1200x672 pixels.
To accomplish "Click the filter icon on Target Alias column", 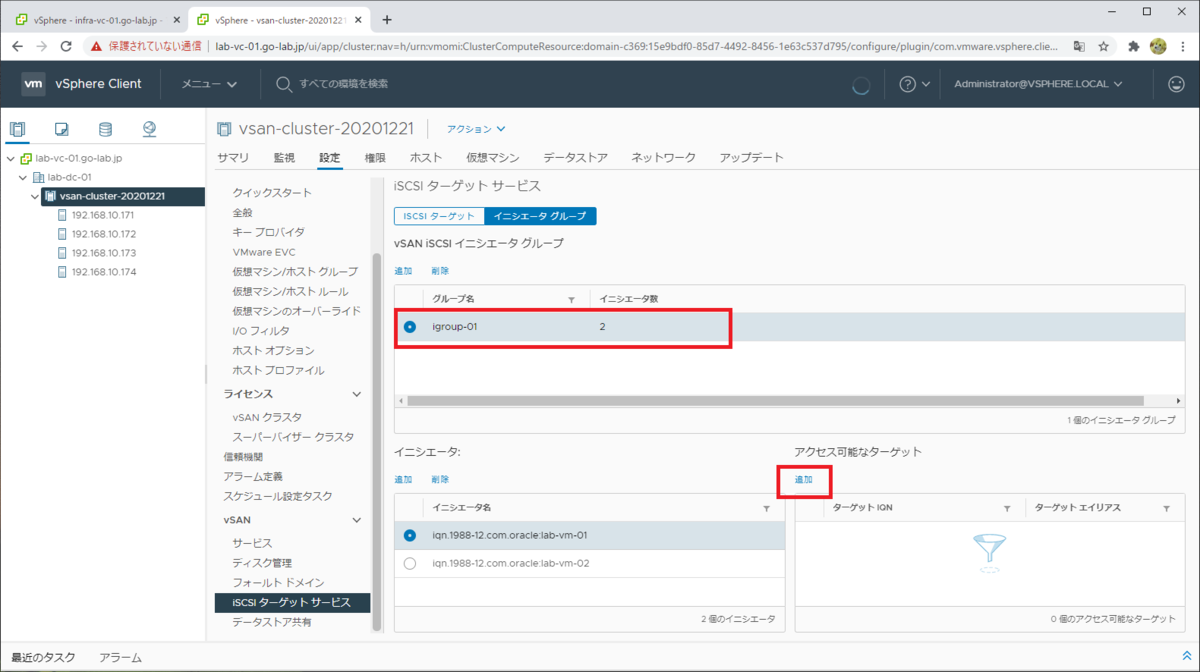I will coord(1167,508).
